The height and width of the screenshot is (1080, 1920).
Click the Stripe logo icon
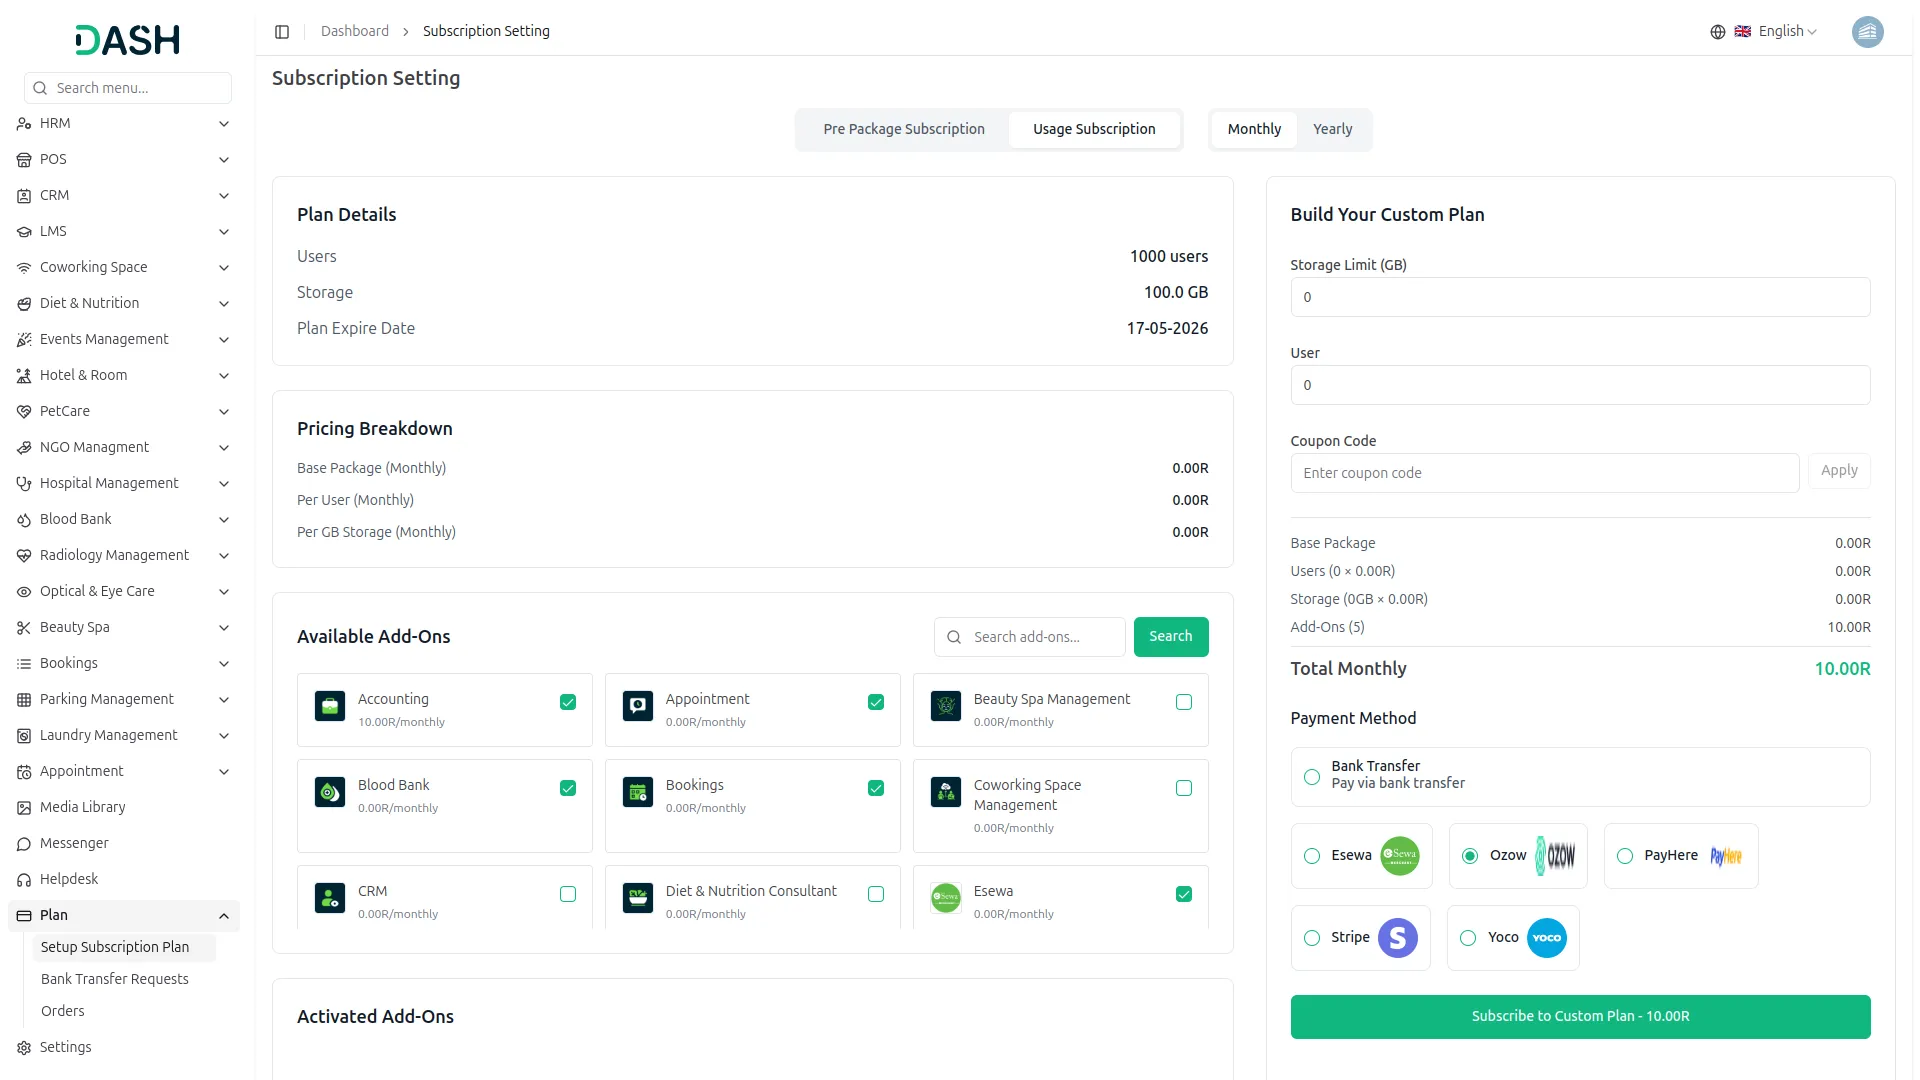coord(1397,938)
